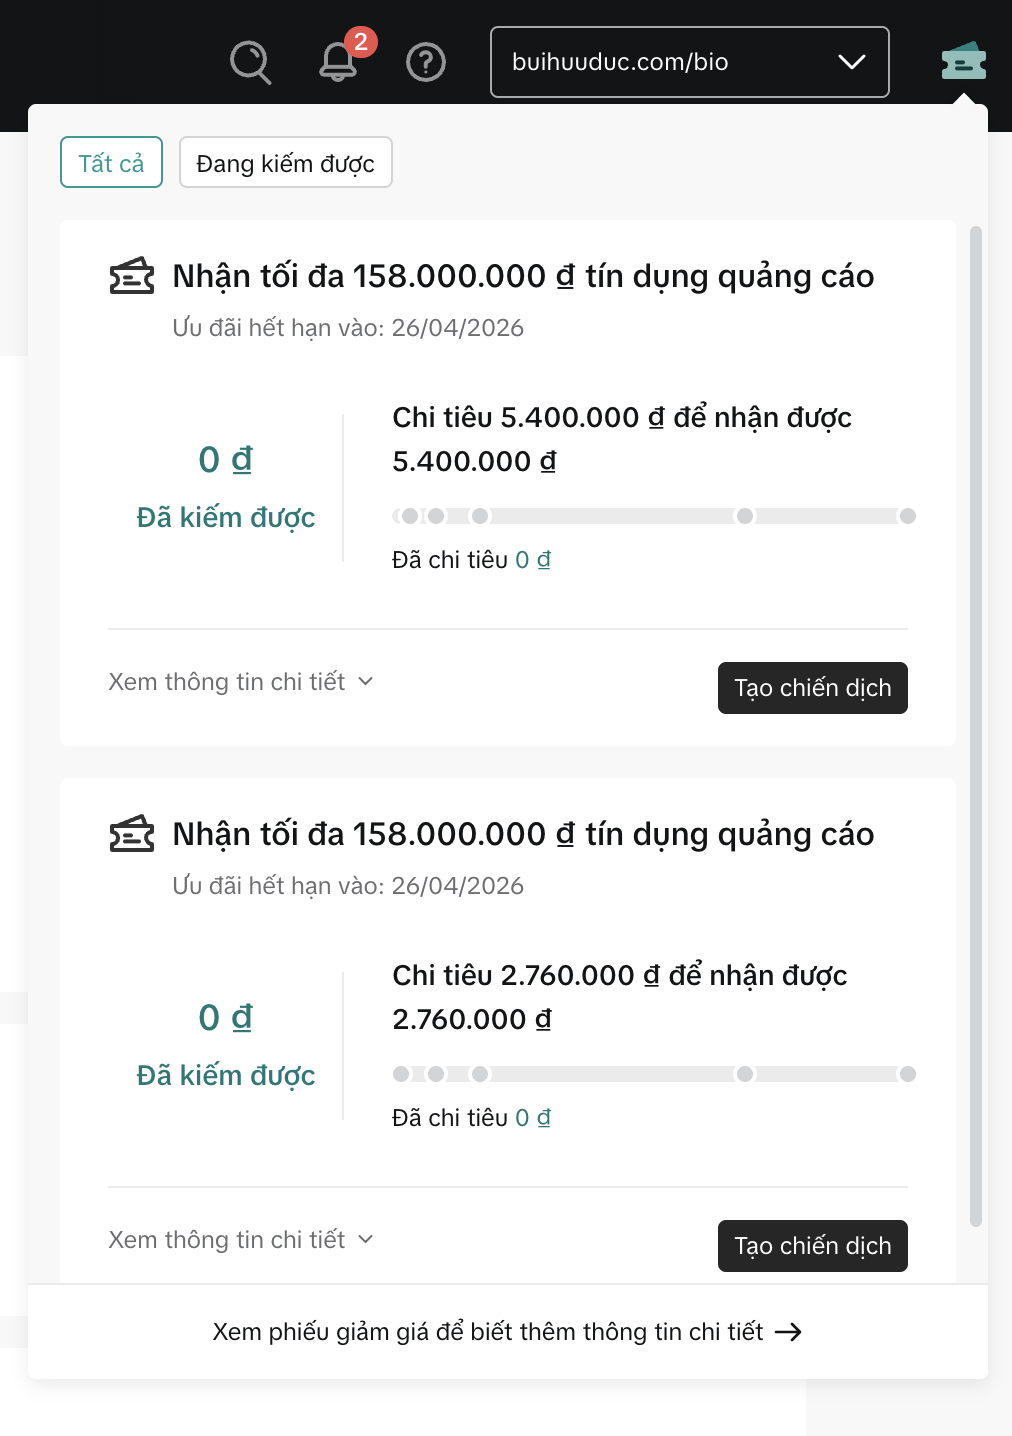1012x1436 pixels.
Task: Expand first card's Xem thông tin chi tiết
Action: (x=239, y=681)
